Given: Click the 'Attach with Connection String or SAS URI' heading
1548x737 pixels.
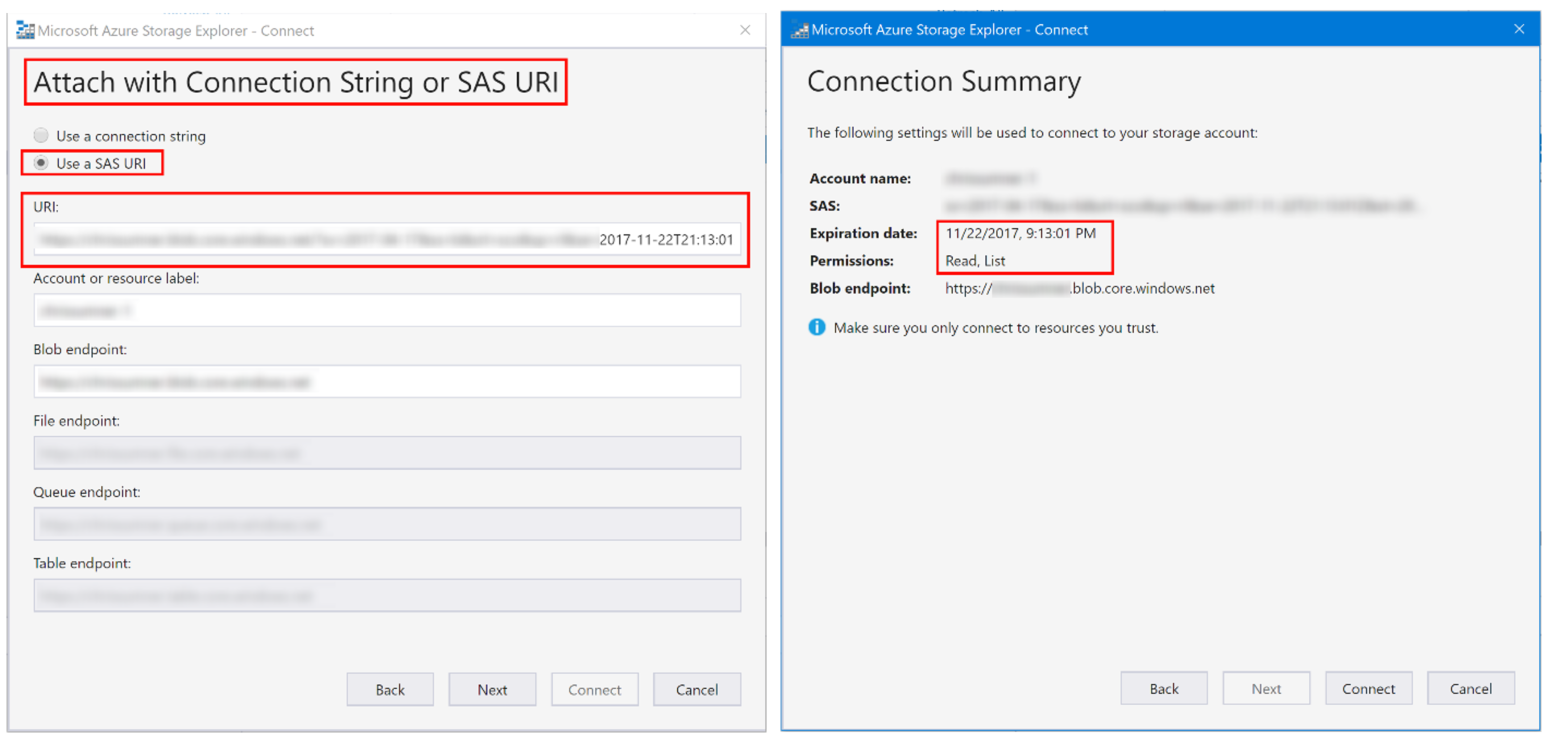Looking at the screenshot, I should 296,83.
